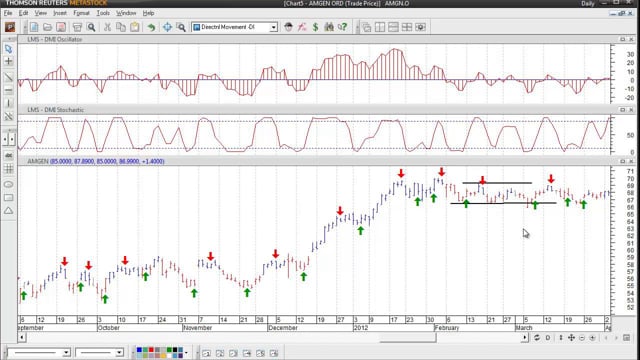The height and width of the screenshot is (360, 640).
Task: Select the horizontal line tool
Action: pyautogui.click(x=8, y=90)
